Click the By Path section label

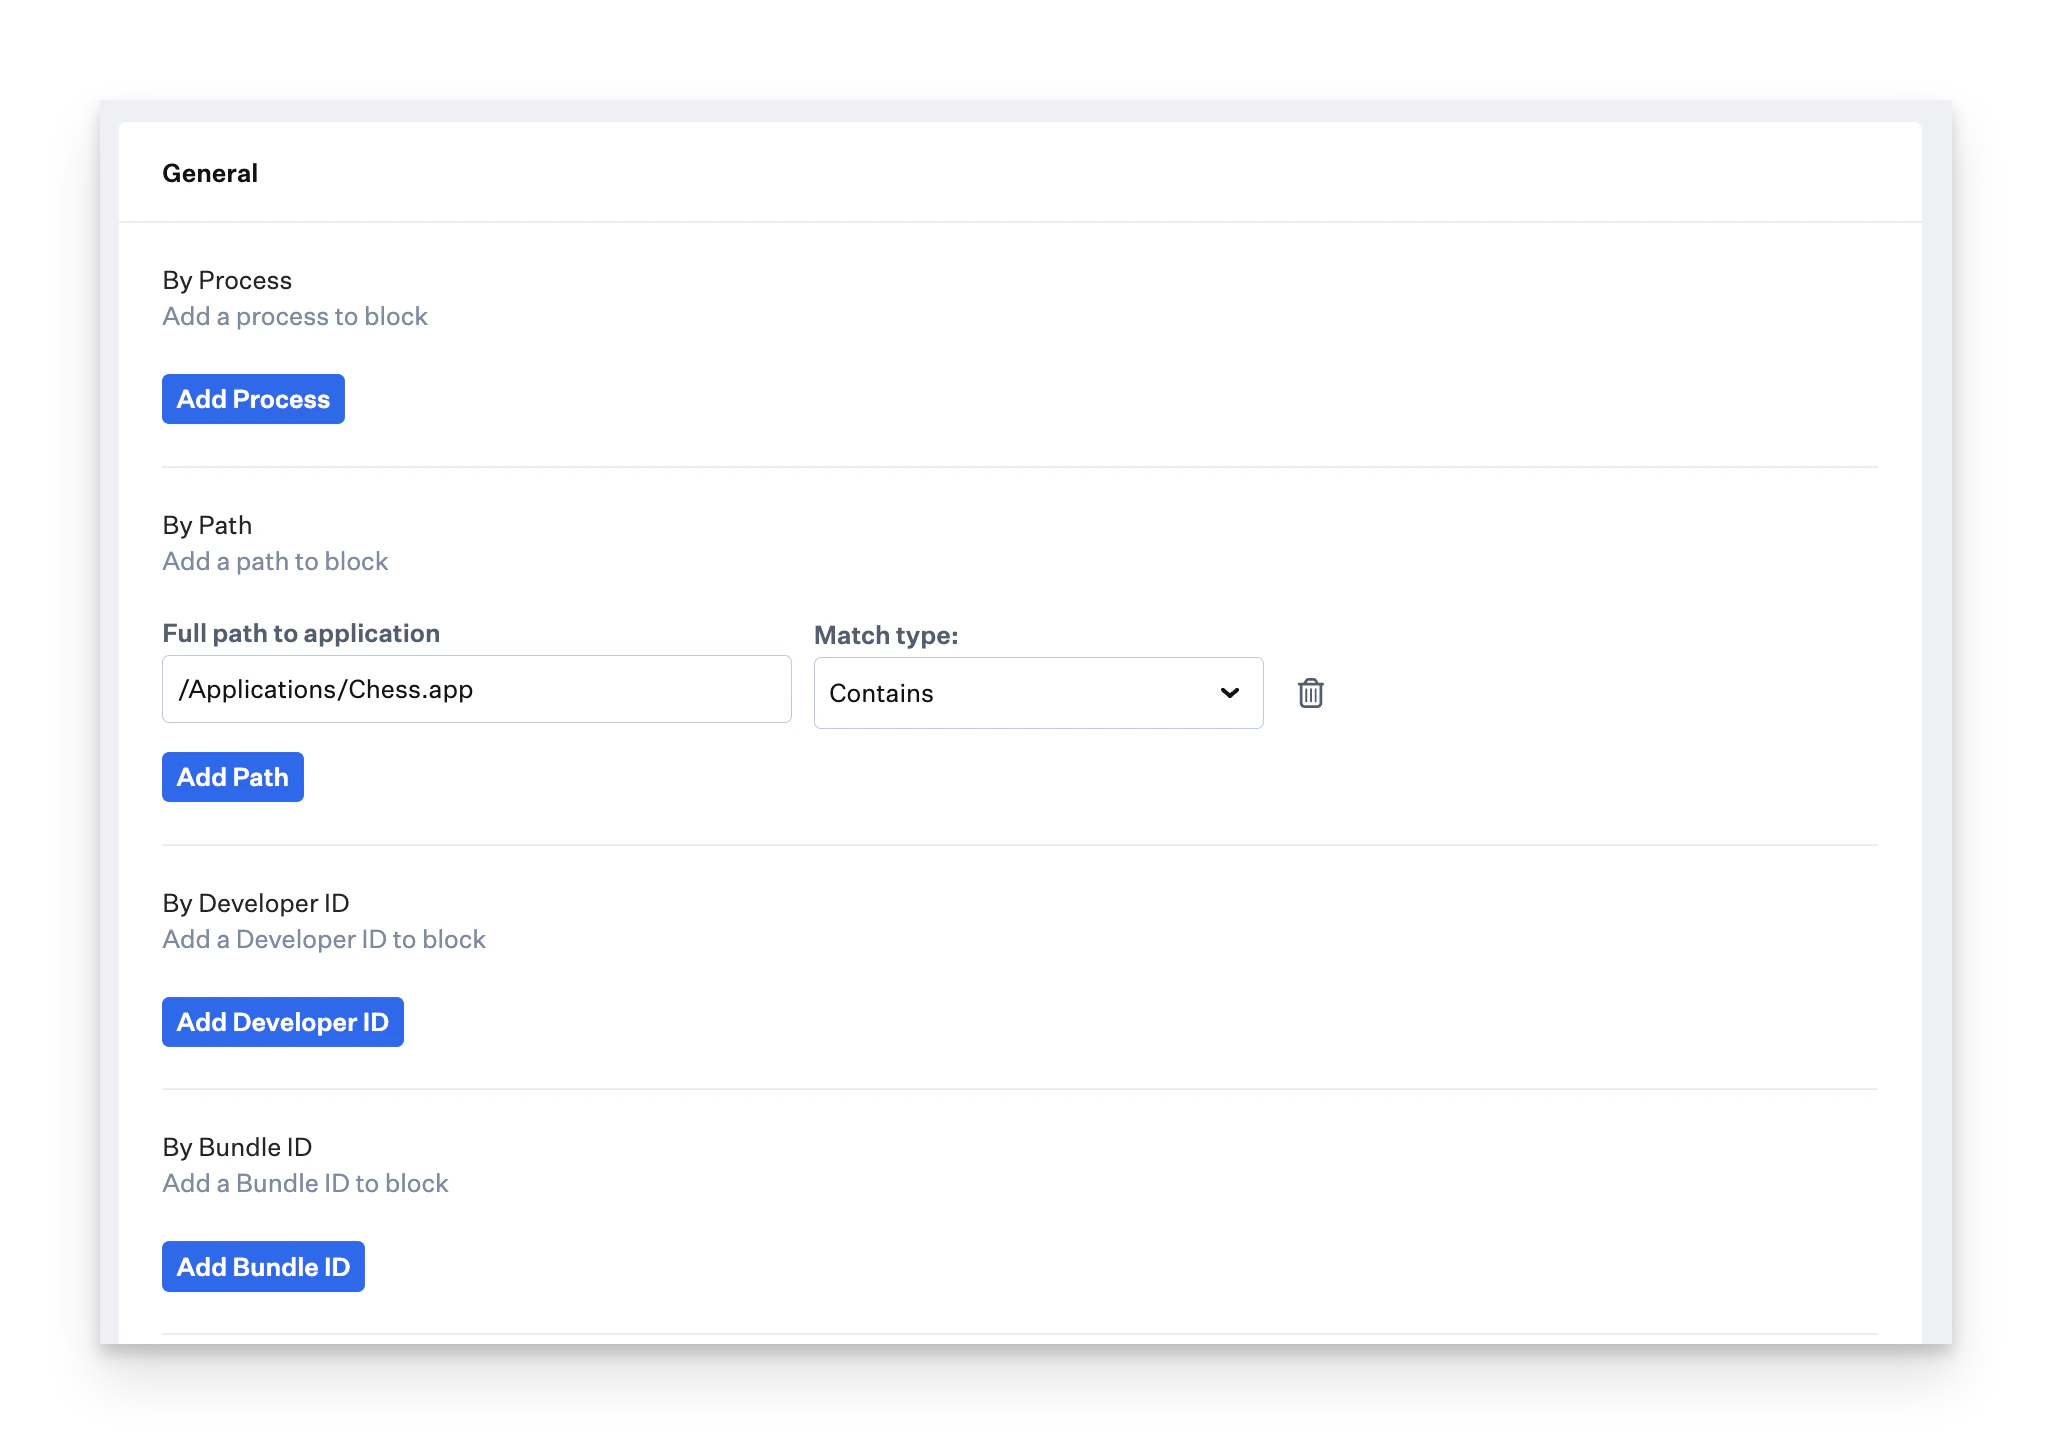[x=207, y=524]
